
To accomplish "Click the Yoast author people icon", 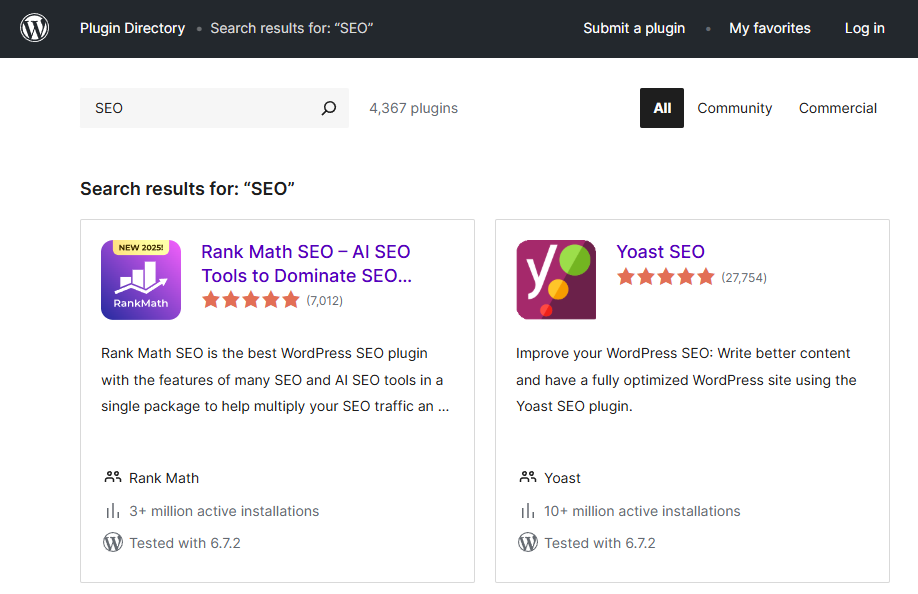I will [x=528, y=478].
